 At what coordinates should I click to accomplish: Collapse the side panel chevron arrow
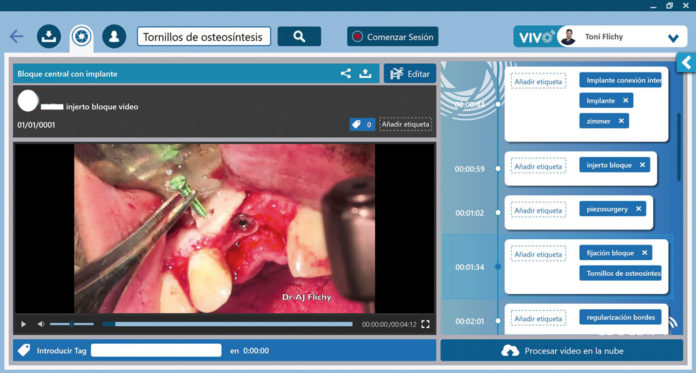pos(686,63)
